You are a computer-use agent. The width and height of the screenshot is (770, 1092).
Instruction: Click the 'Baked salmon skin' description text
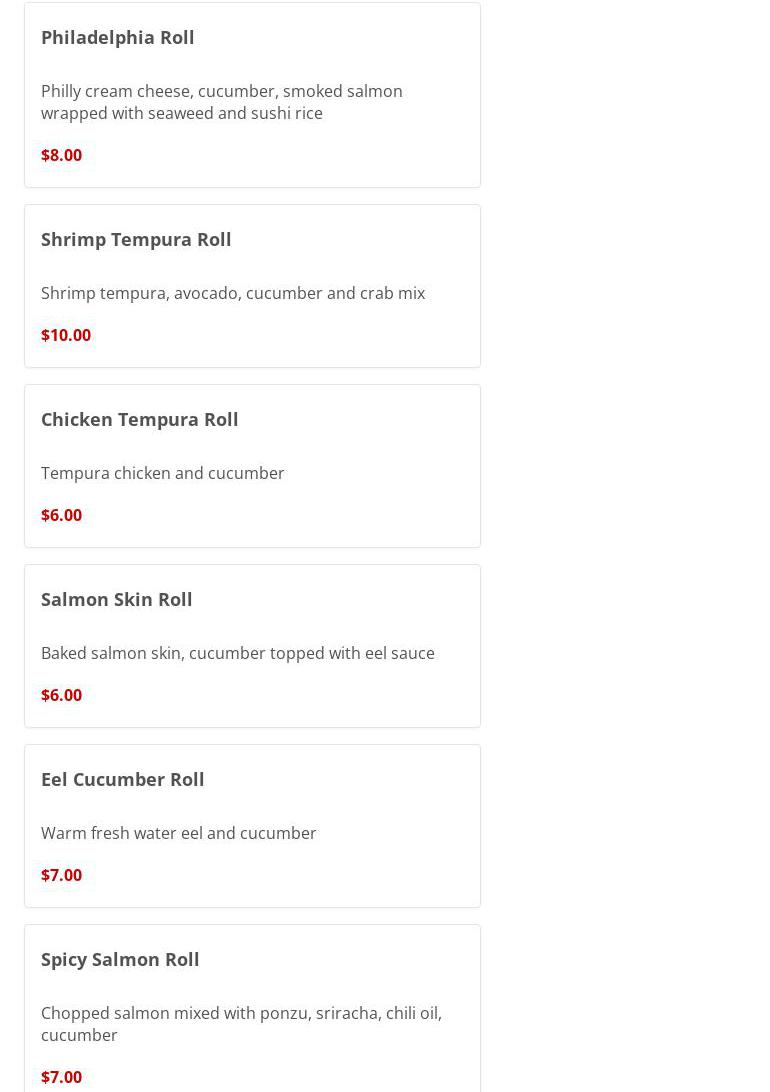pos(237,653)
